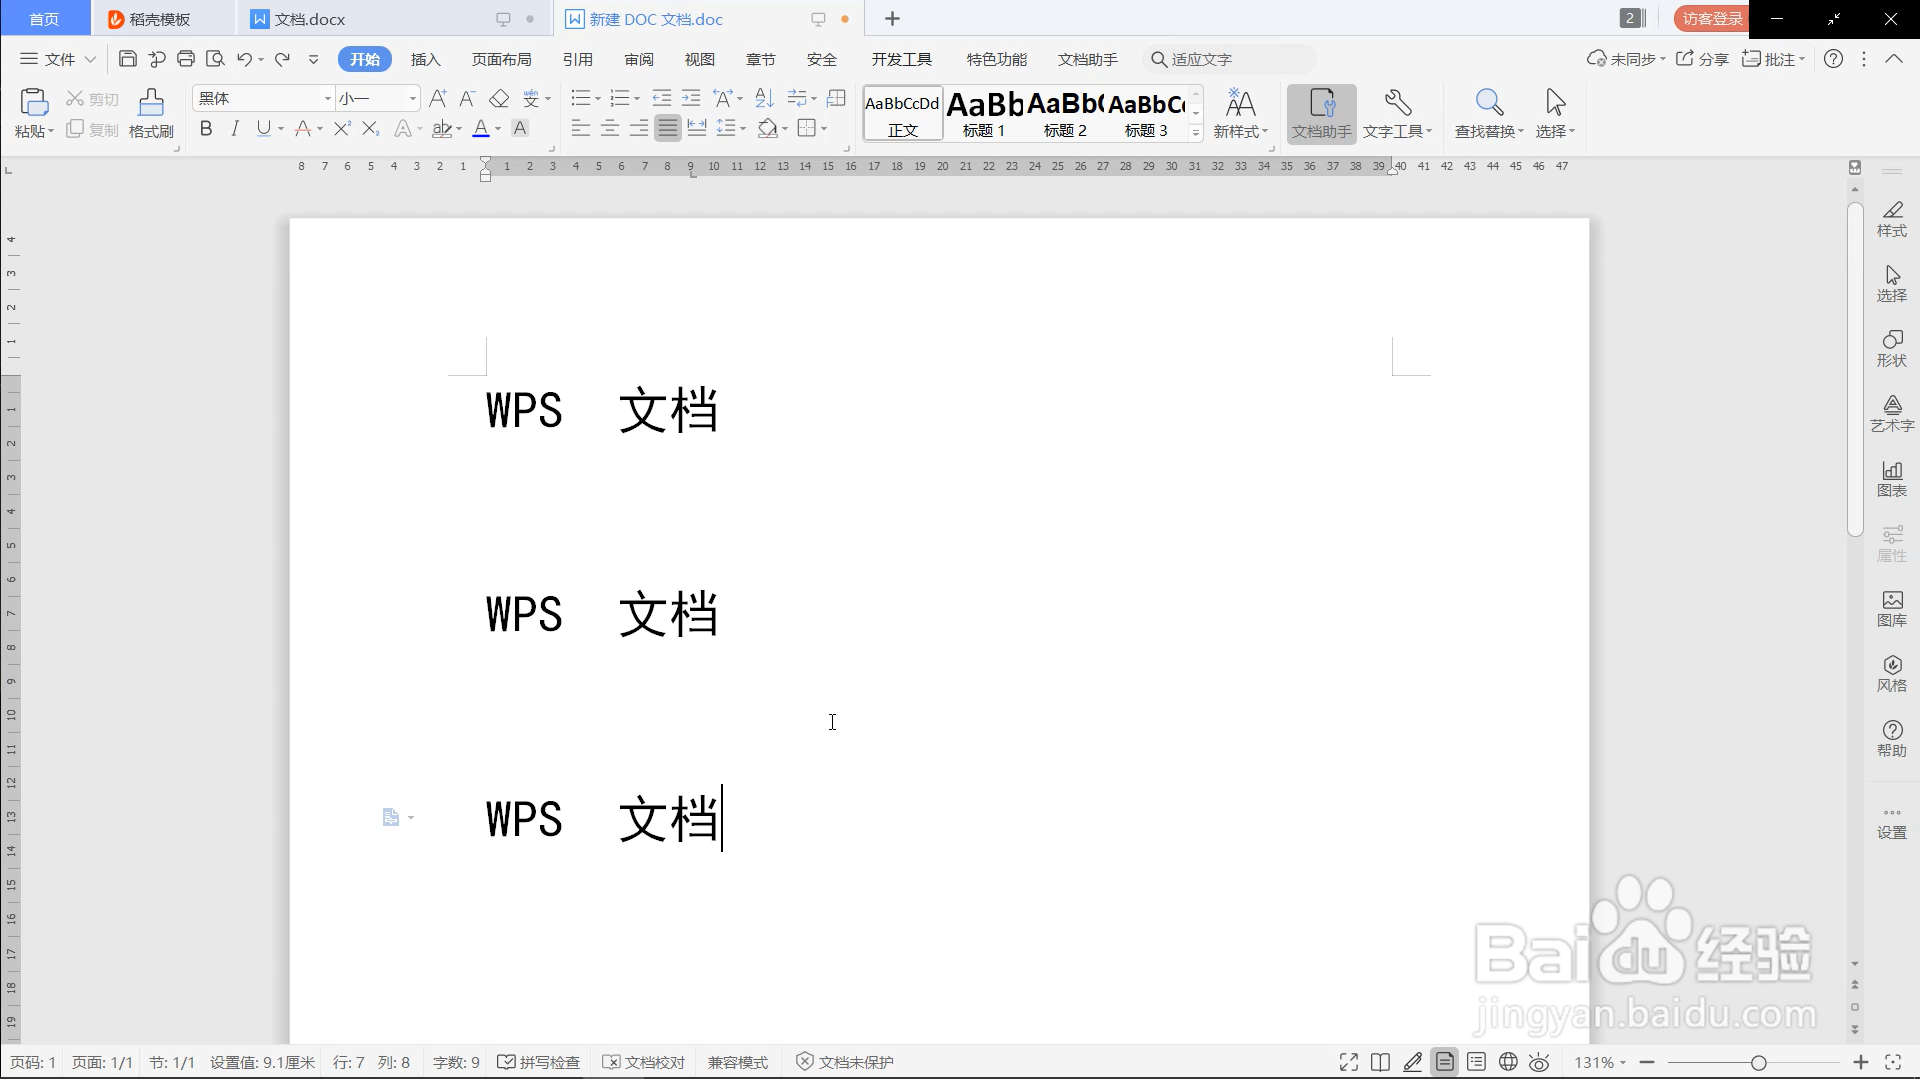Activate the 文档助手 assistant
Viewport: 1920px width, 1079px height.
pos(1320,112)
